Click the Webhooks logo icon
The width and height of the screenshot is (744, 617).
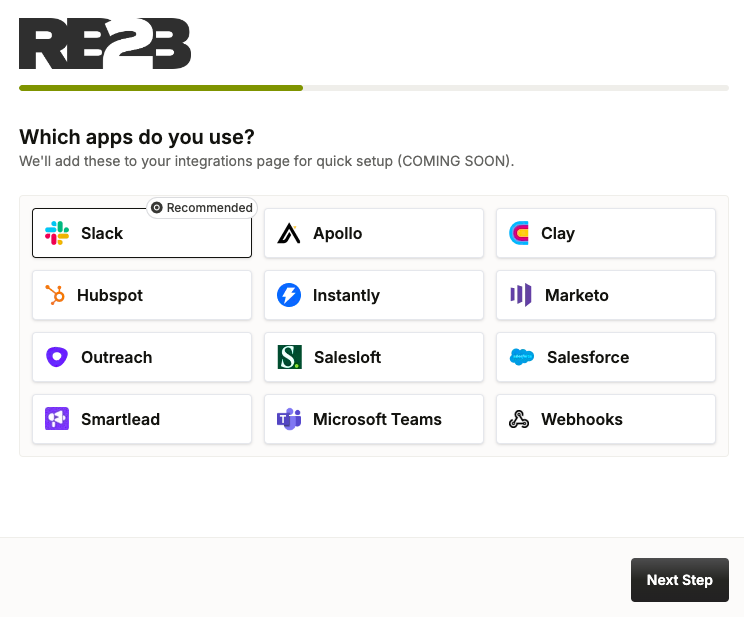pos(519,419)
